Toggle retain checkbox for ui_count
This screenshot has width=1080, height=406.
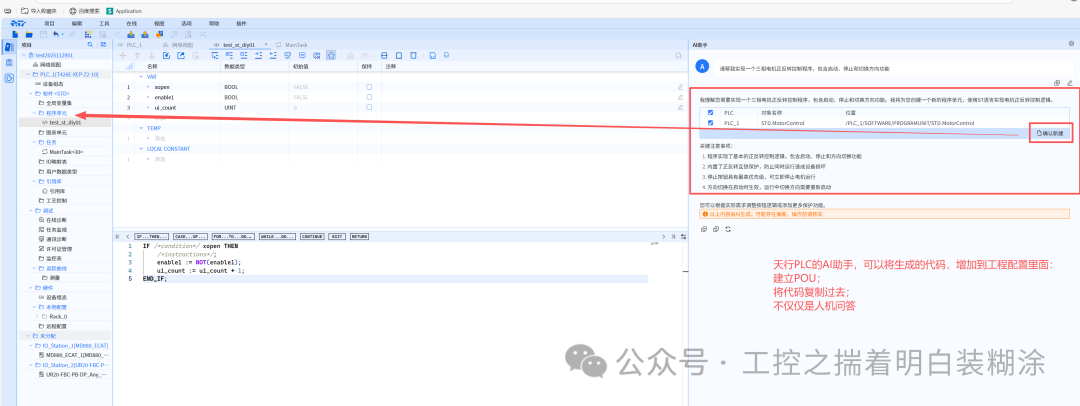pos(368,108)
